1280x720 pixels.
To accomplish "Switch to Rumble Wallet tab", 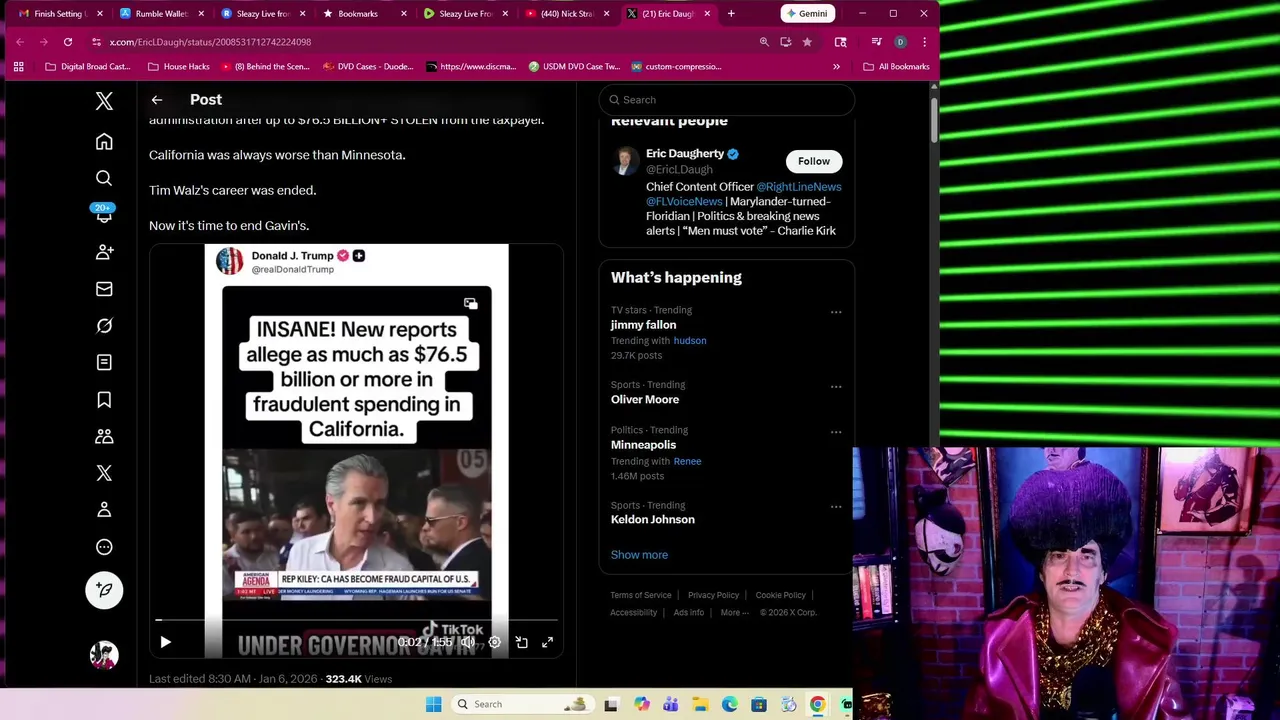I will tap(161, 14).
